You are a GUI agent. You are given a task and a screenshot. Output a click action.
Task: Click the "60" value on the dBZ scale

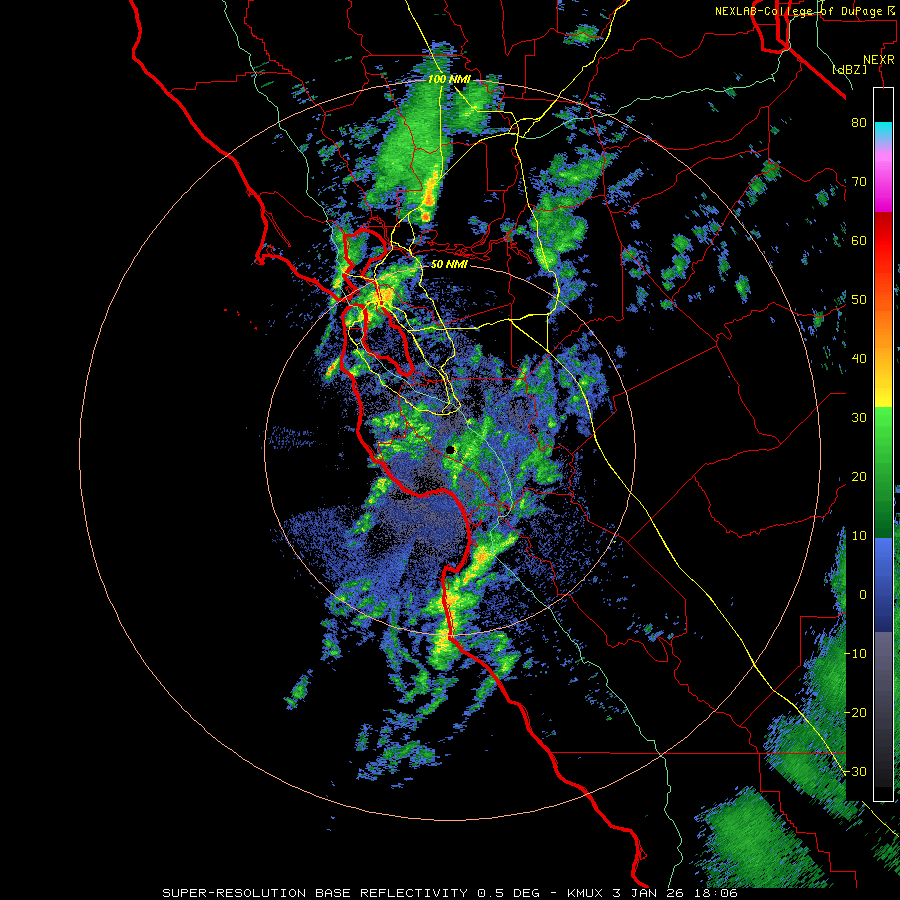click(859, 241)
